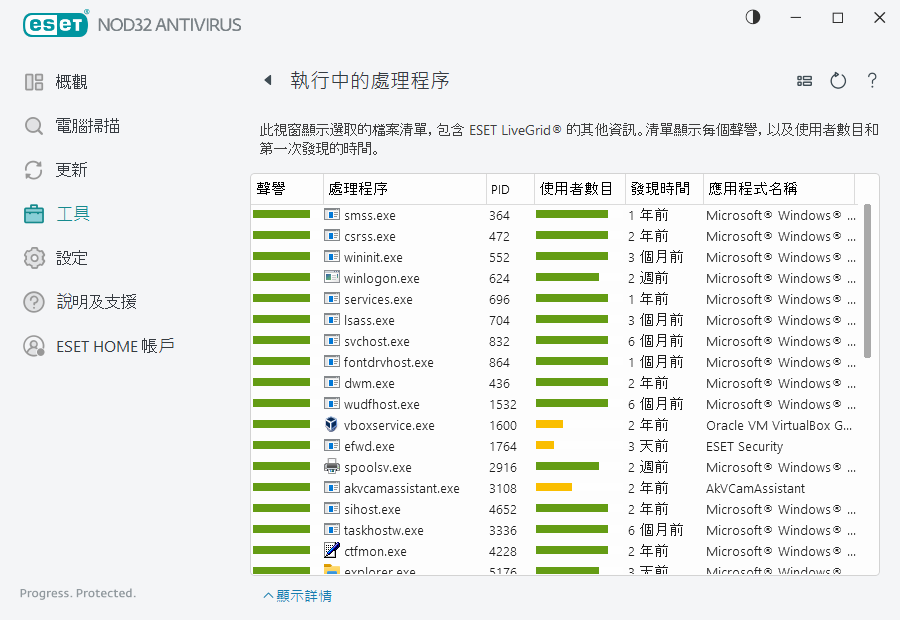Click the 概觀 sidebar icon
This screenshot has height=620, width=900.
[34, 82]
